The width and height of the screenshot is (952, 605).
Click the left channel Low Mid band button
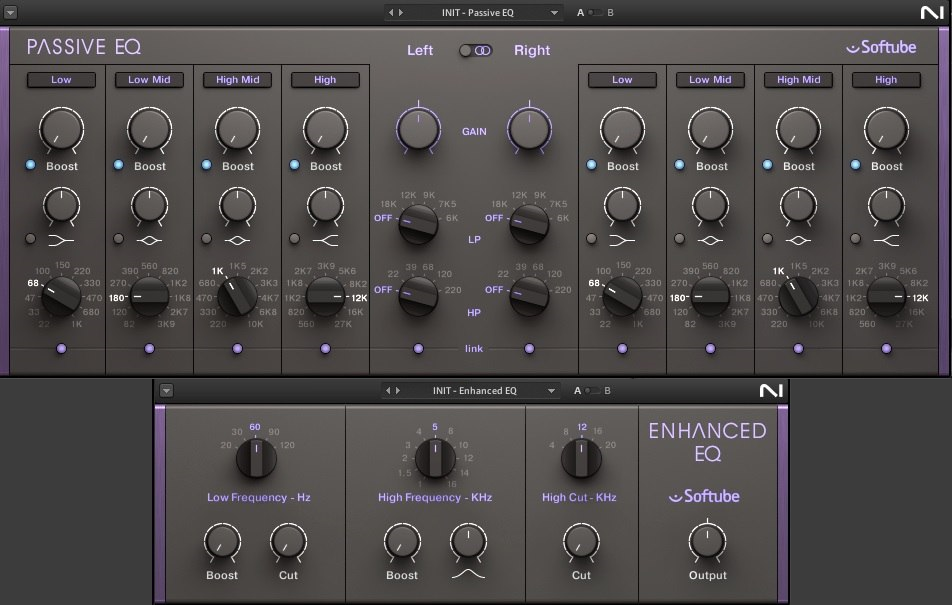[149, 80]
